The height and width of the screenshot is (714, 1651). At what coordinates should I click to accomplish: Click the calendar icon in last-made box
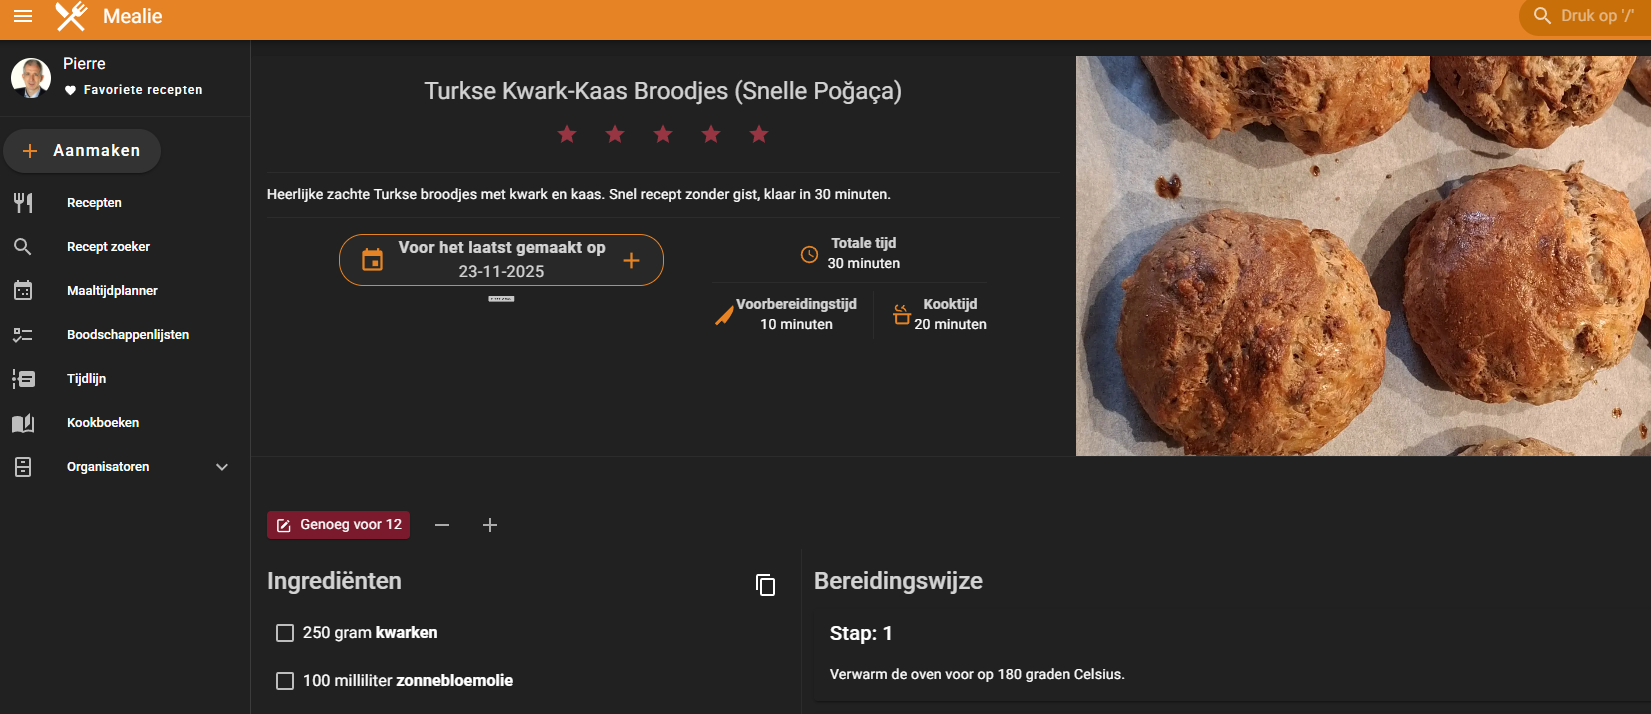(372, 260)
